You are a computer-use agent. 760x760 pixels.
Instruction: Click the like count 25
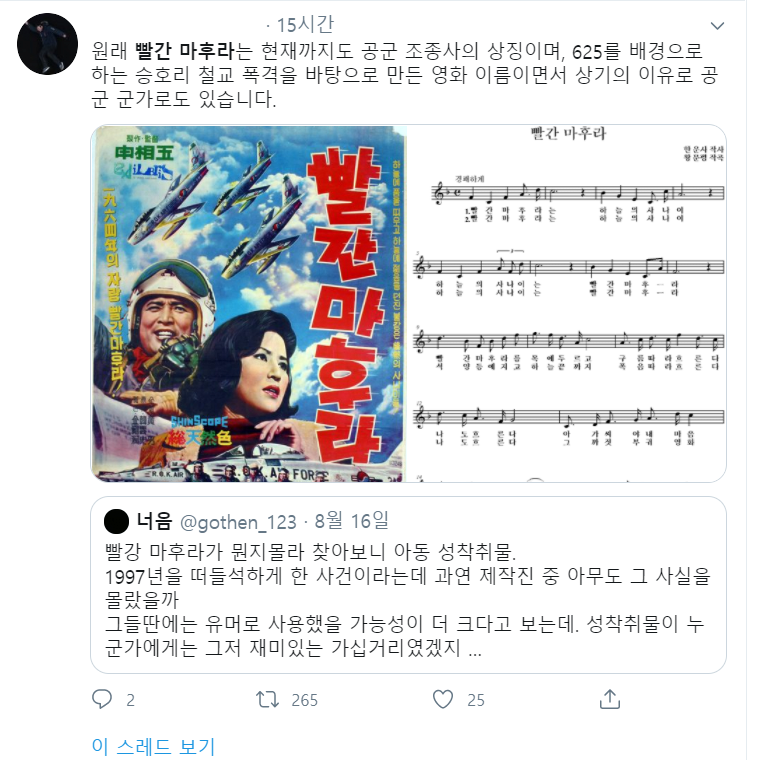(x=476, y=700)
